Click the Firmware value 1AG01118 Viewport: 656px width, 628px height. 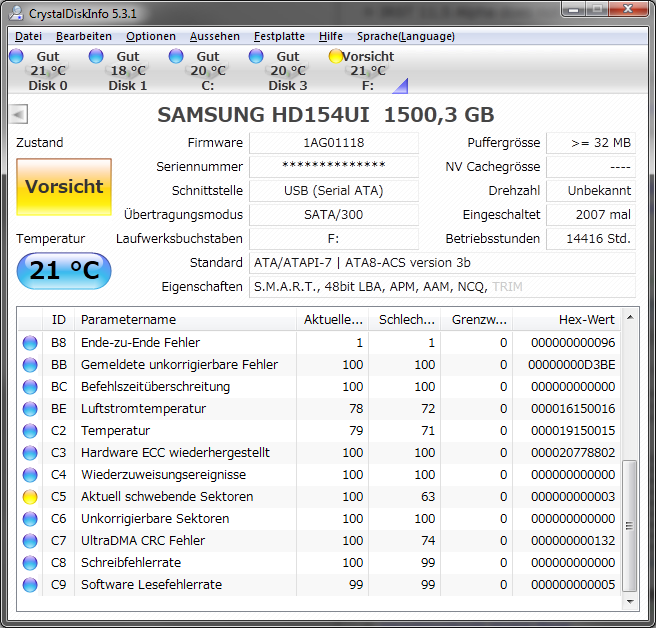pos(334,143)
